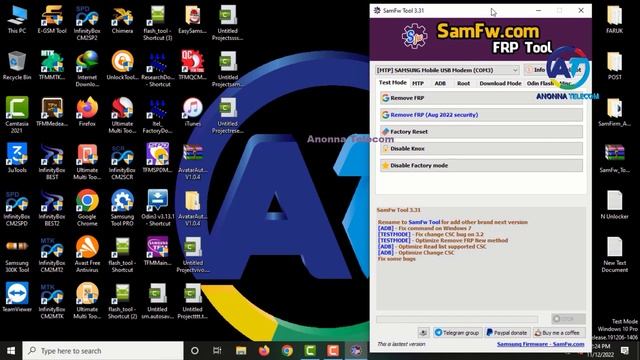Click the Factory Reset button
The width and height of the screenshot is (640, 360).
pyautogui.click(x=481, y=132)
